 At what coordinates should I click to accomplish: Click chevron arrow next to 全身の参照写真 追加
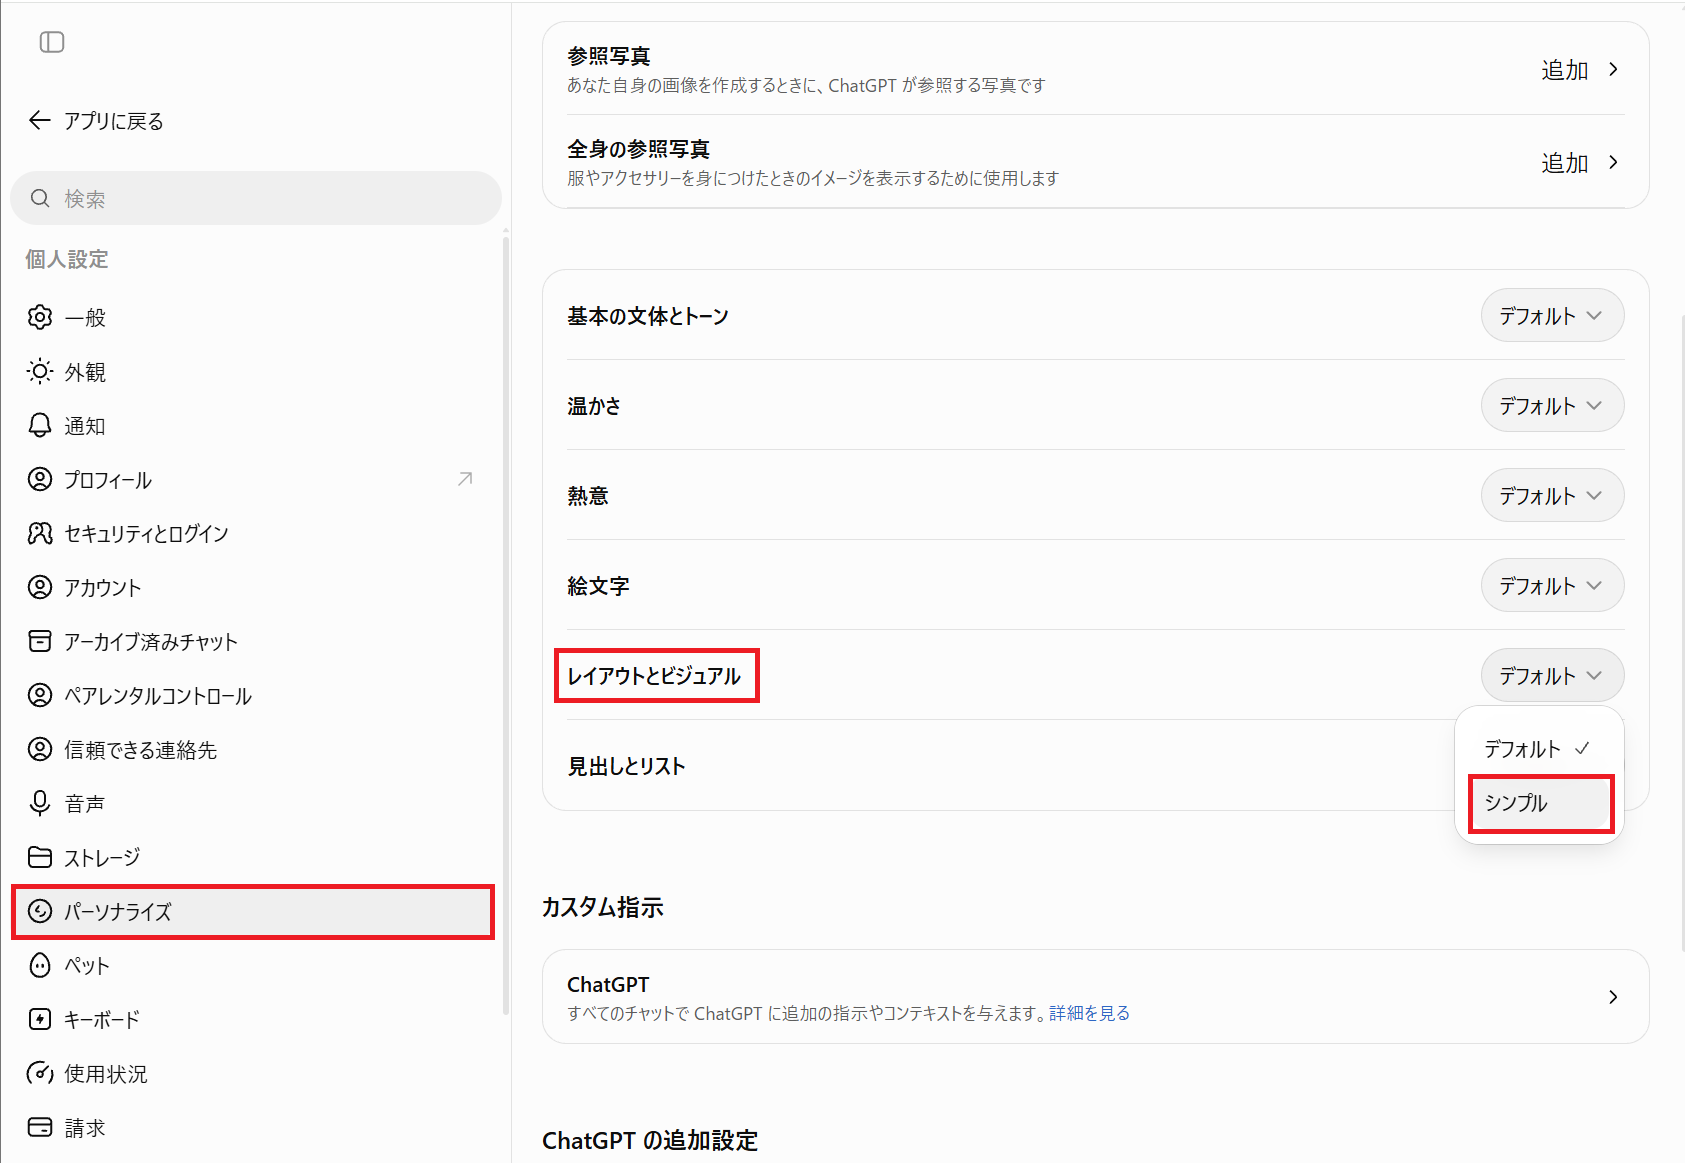[1613, 162]
